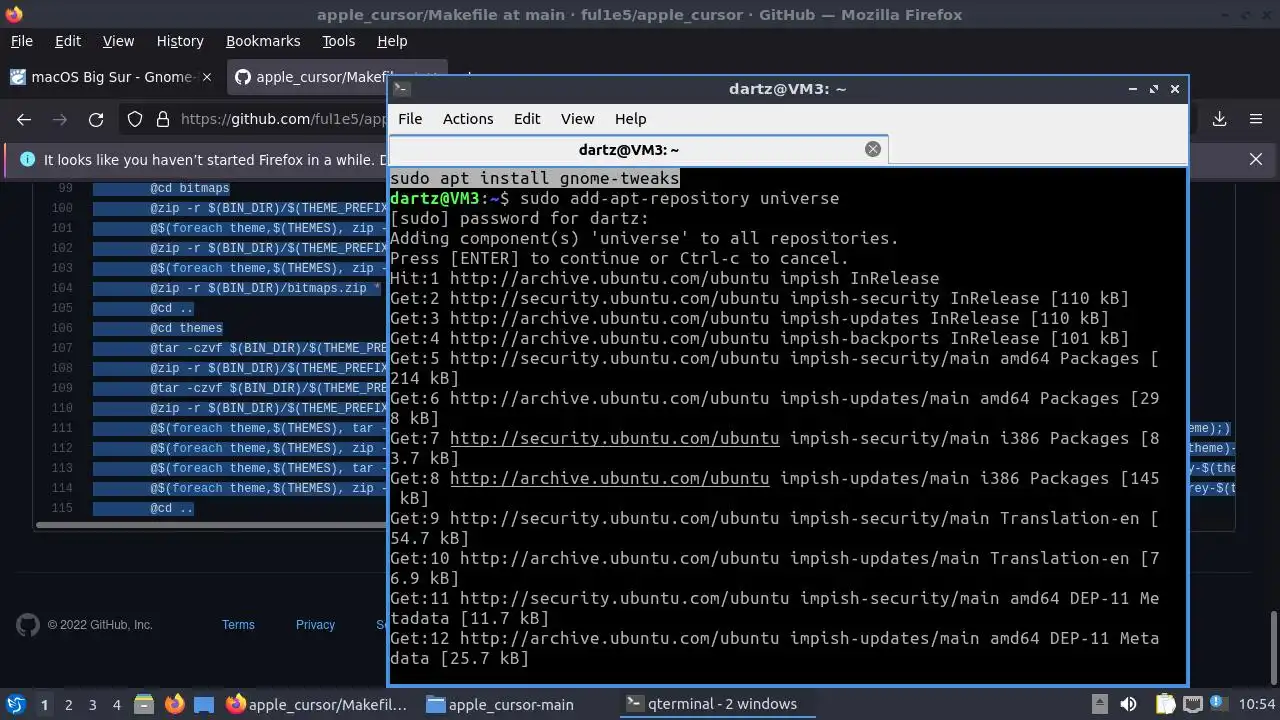Click the archive.ubuntu.com link on the Get:8 line

point(609,478)
